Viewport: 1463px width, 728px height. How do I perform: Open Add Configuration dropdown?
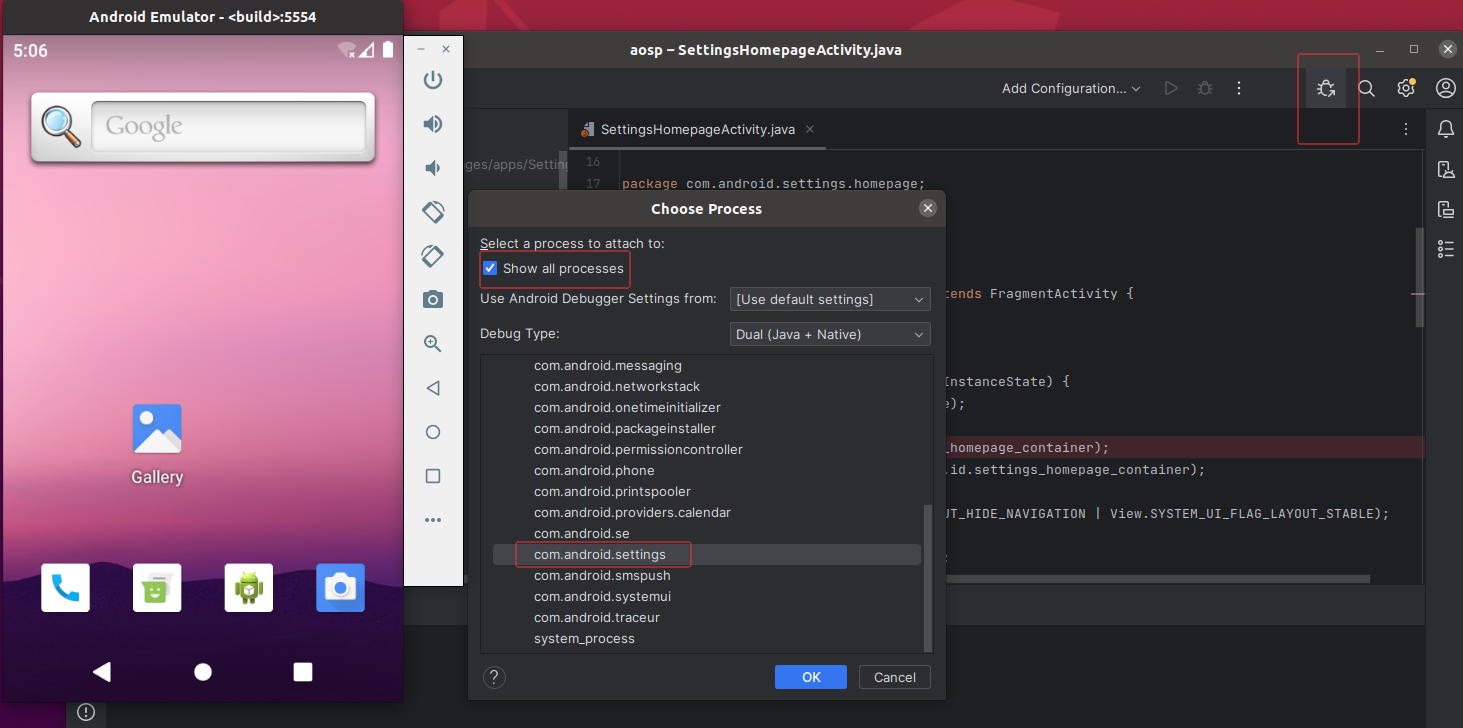coord(1071,88)
